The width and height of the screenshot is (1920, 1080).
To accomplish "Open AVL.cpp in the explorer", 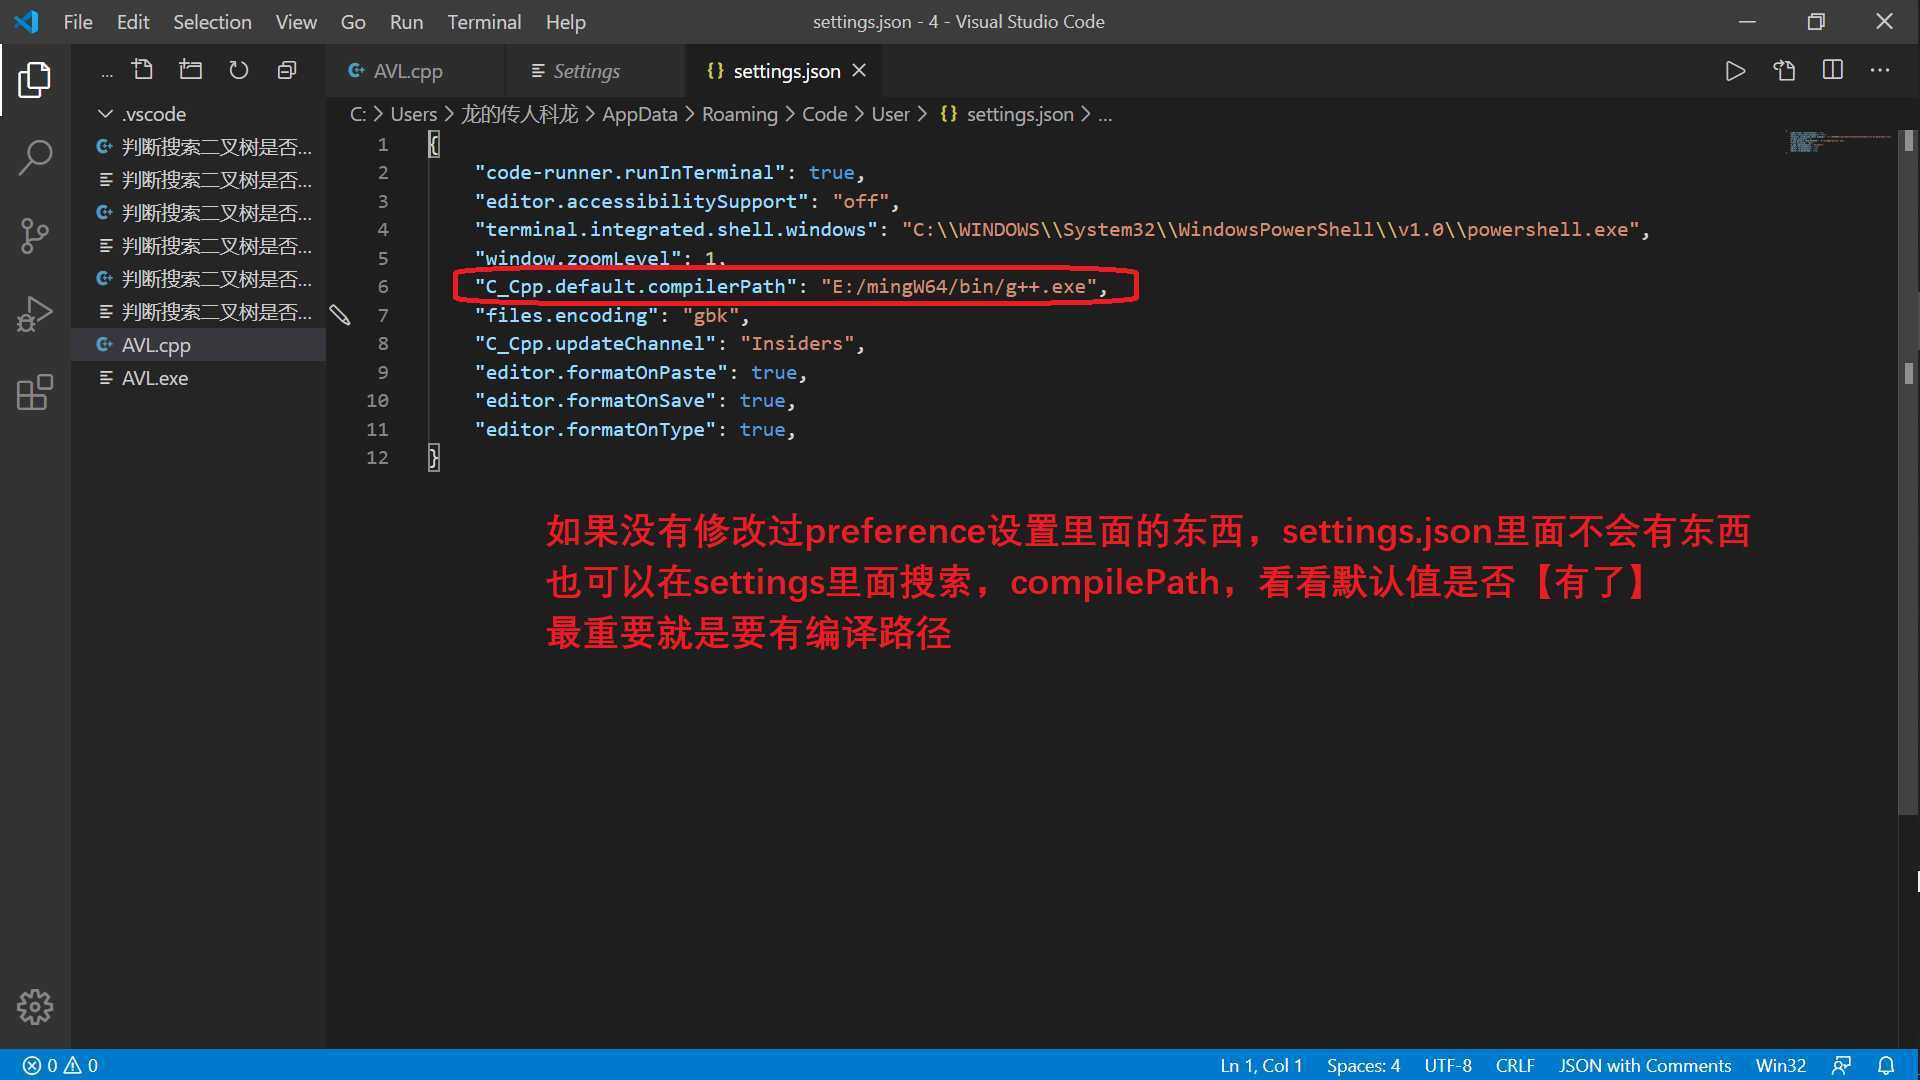I will click(x=198, y=345).
